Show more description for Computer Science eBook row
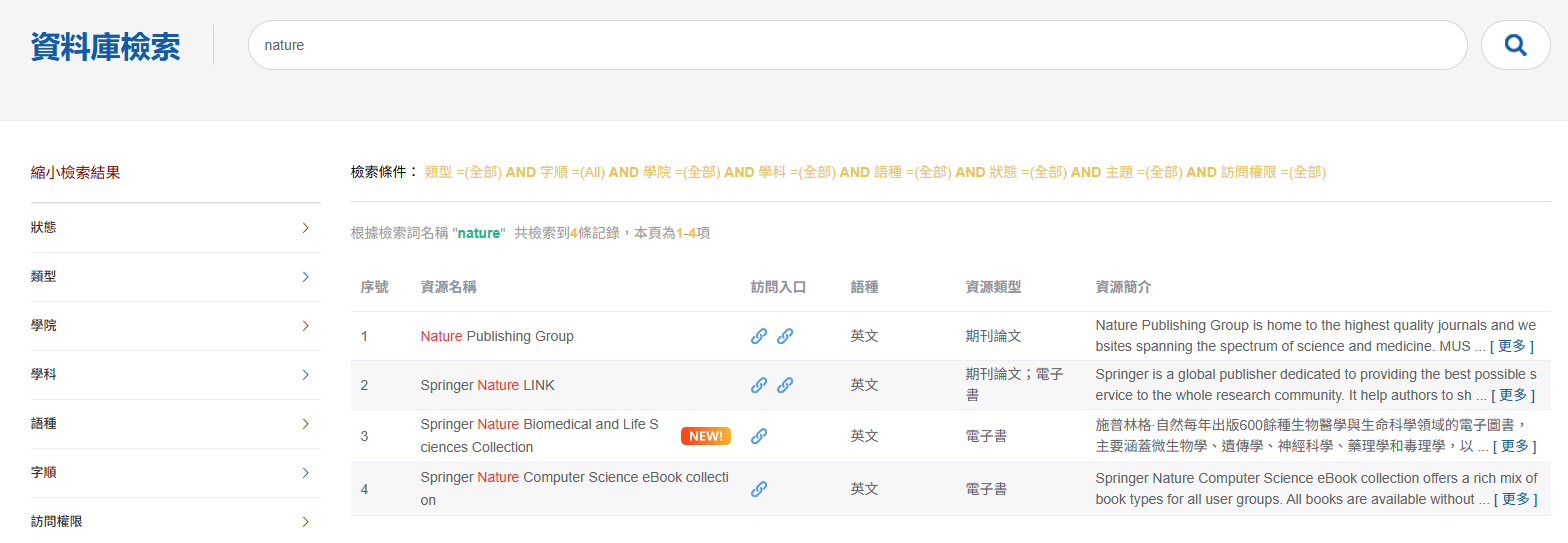This screenshot has height=543, width=1568. tap(1515, 499)
